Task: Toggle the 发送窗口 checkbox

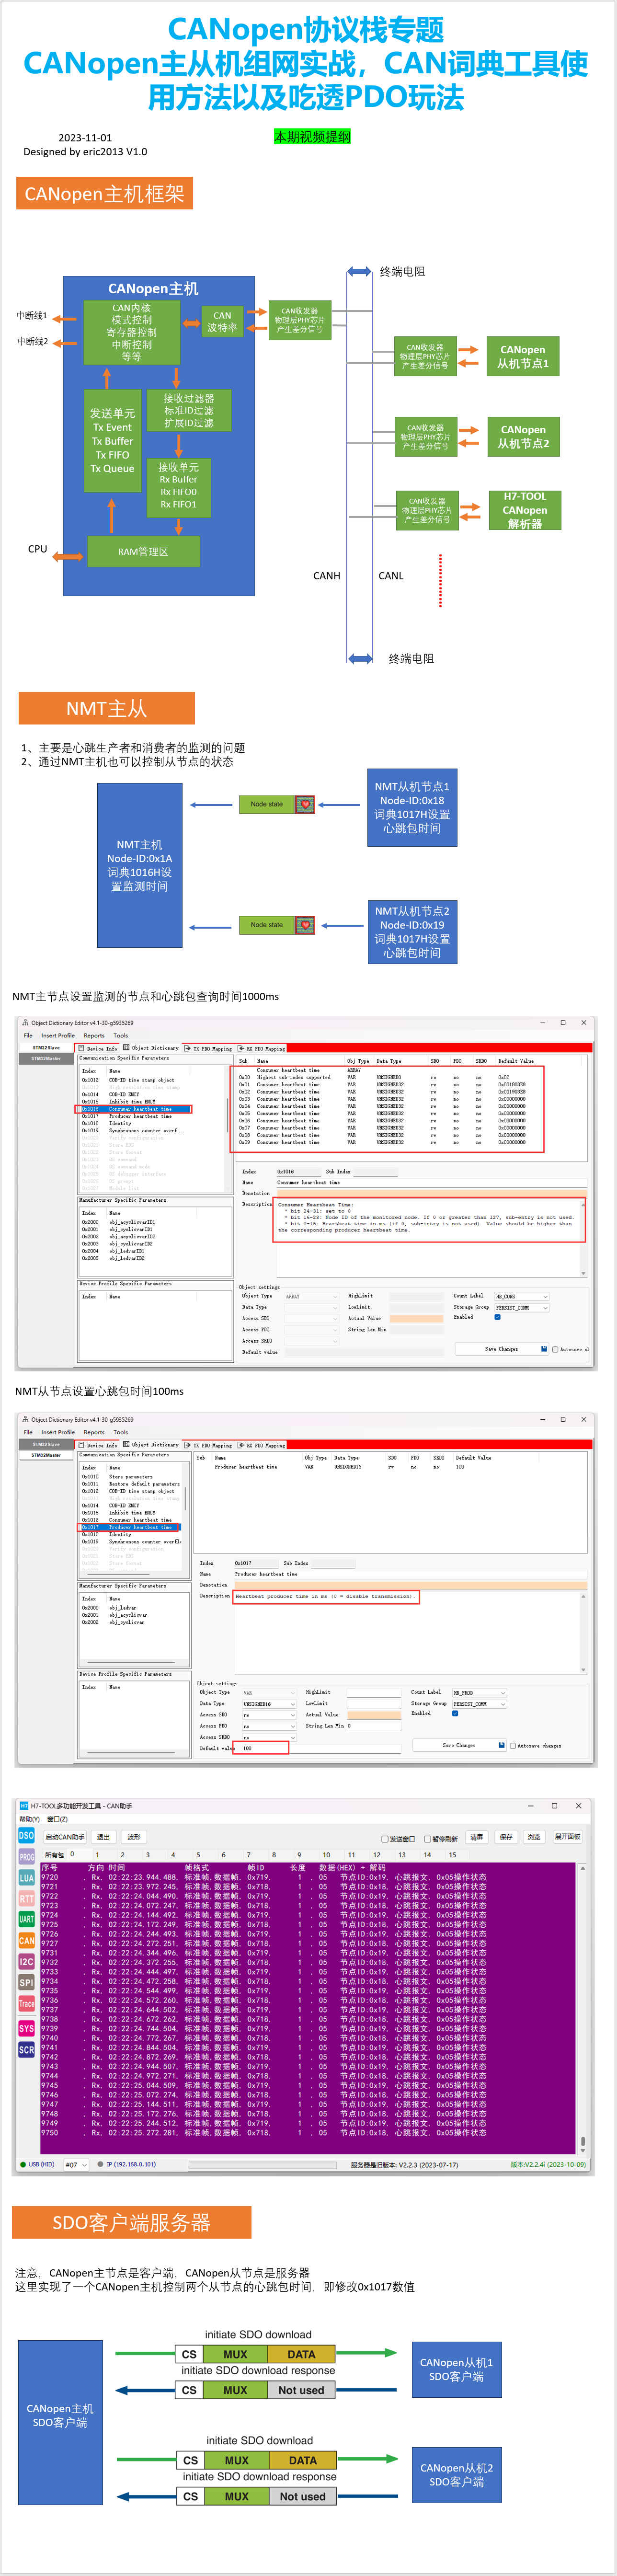Action: click(x=384, y=1839)
